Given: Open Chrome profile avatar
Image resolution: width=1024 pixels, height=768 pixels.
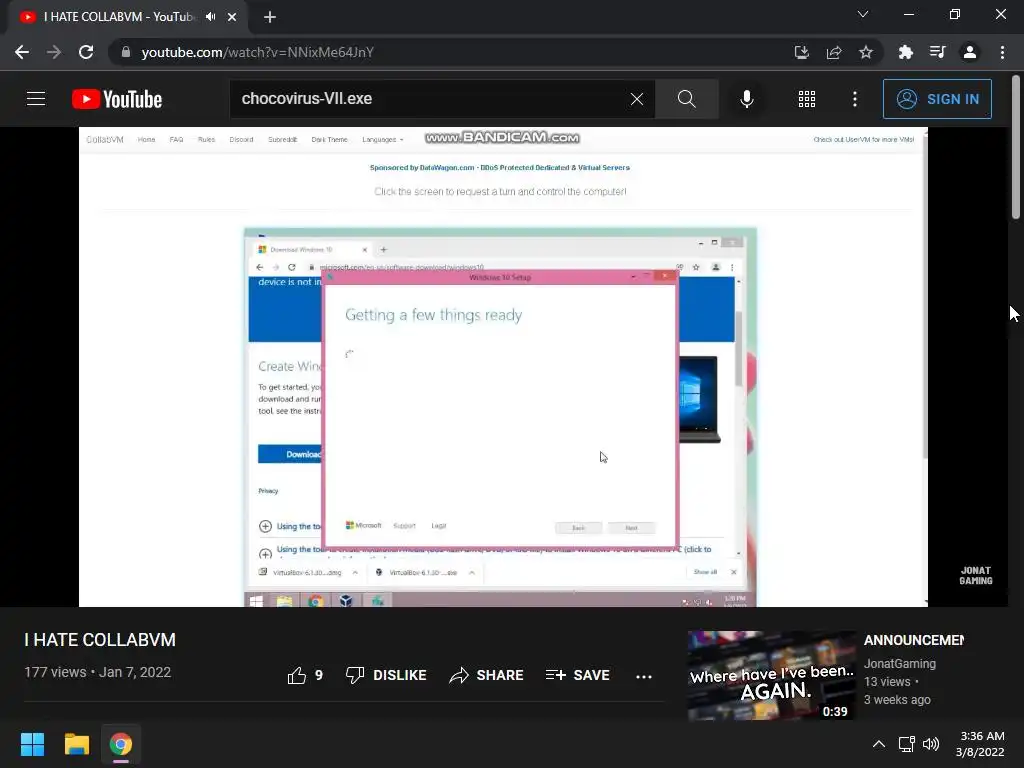Looking at the screenshot, I should tap(970, 52).
